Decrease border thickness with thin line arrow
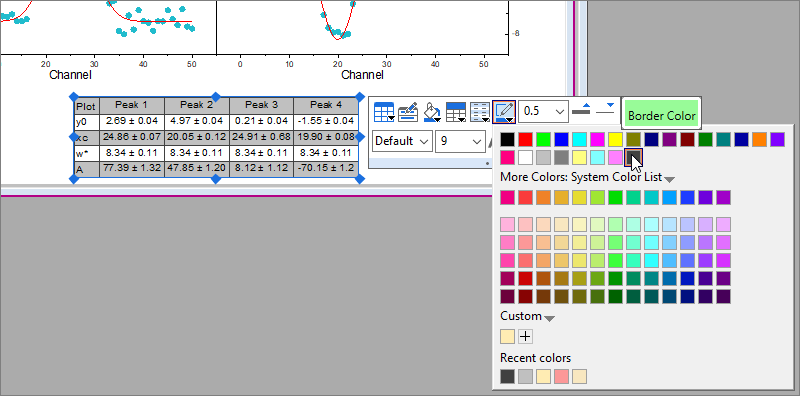Image resolution: width=800 pixels, height=396 pixels. coord(606,109)
